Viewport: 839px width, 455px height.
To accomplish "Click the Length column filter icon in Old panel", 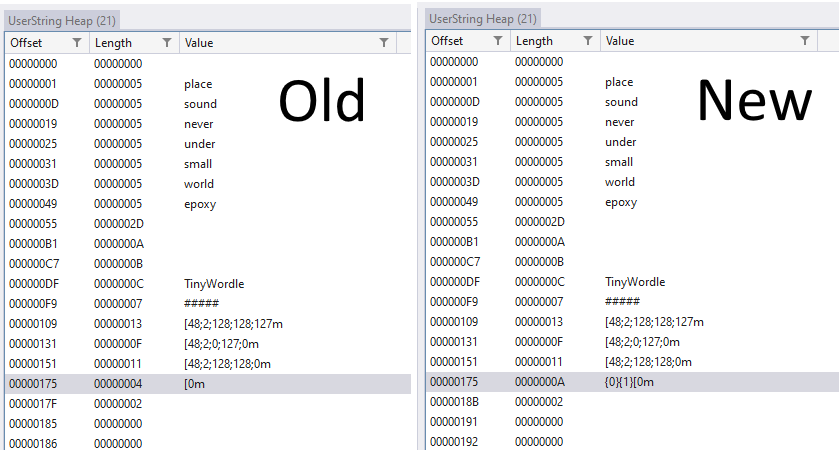I will tap(167, 43).
